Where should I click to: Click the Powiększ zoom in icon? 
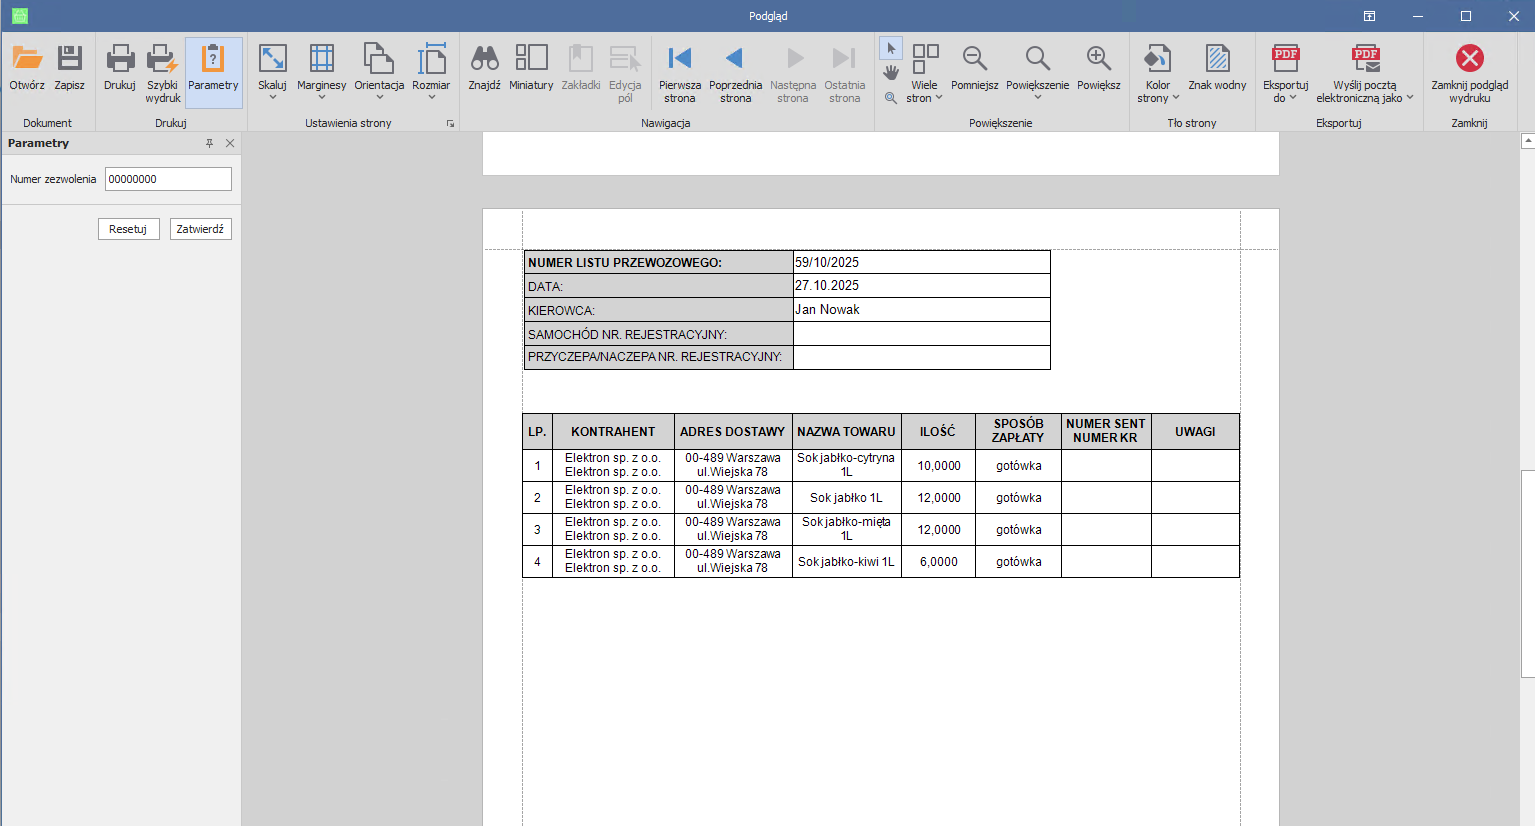tap(1098, 60)
